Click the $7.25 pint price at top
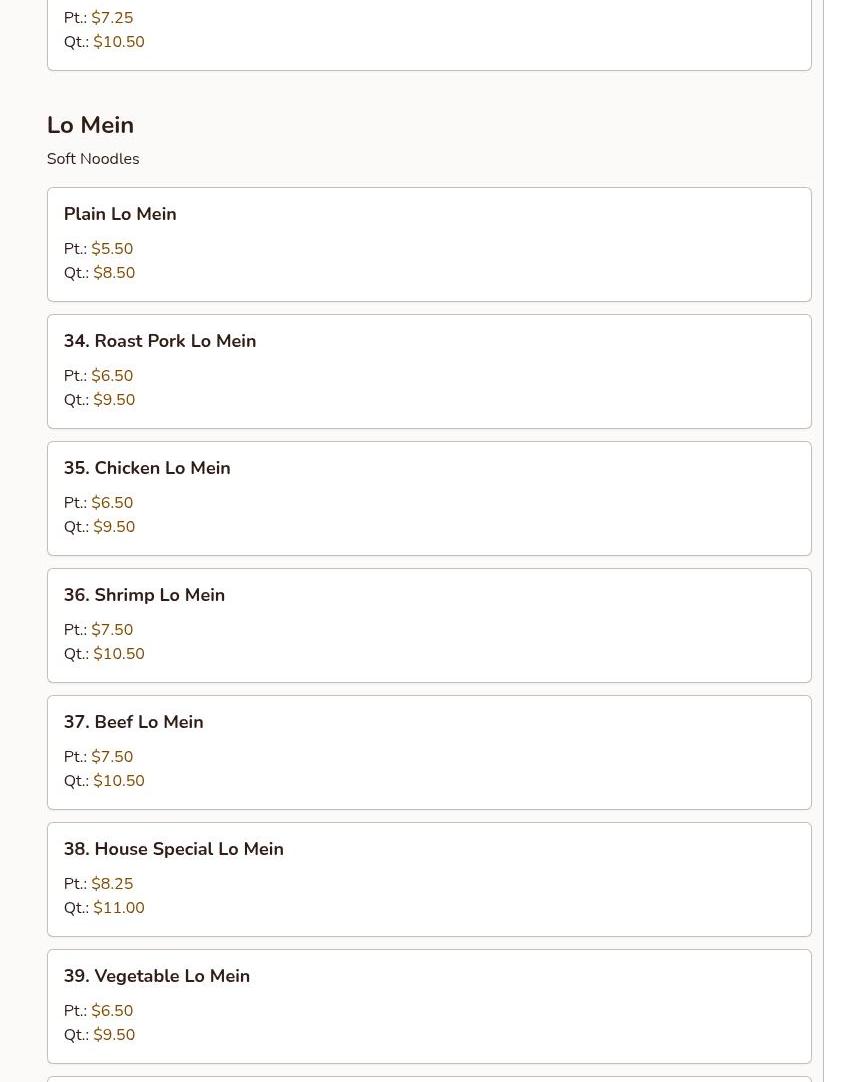Viewport: 844px width, 1082px height. (112, 18)
